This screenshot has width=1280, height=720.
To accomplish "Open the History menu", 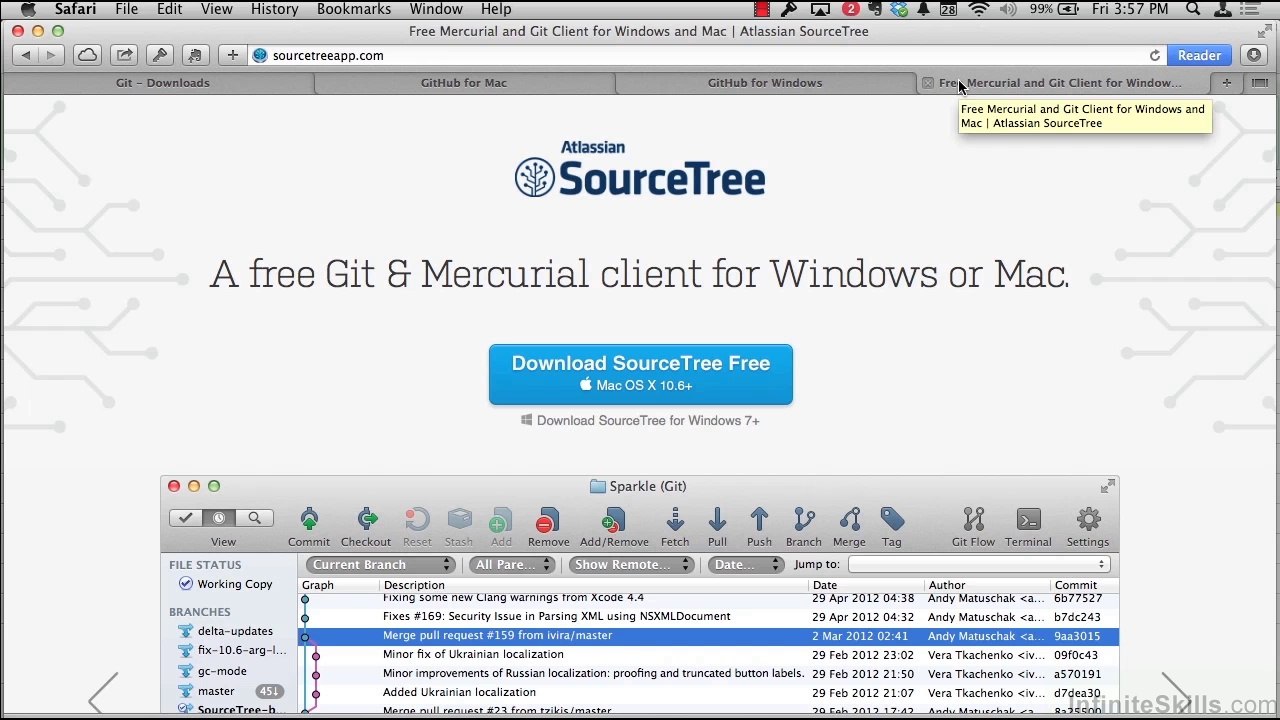I will [274, 9].
